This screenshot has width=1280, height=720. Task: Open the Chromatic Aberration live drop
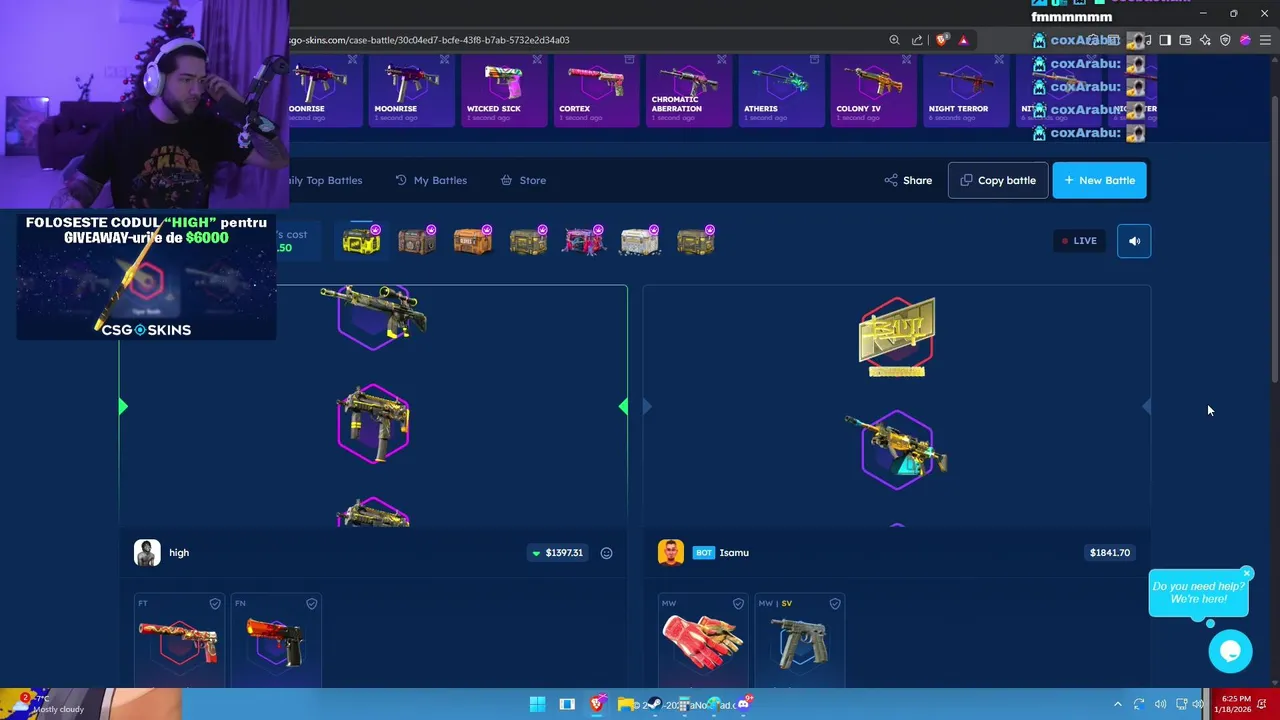[689, 90]
